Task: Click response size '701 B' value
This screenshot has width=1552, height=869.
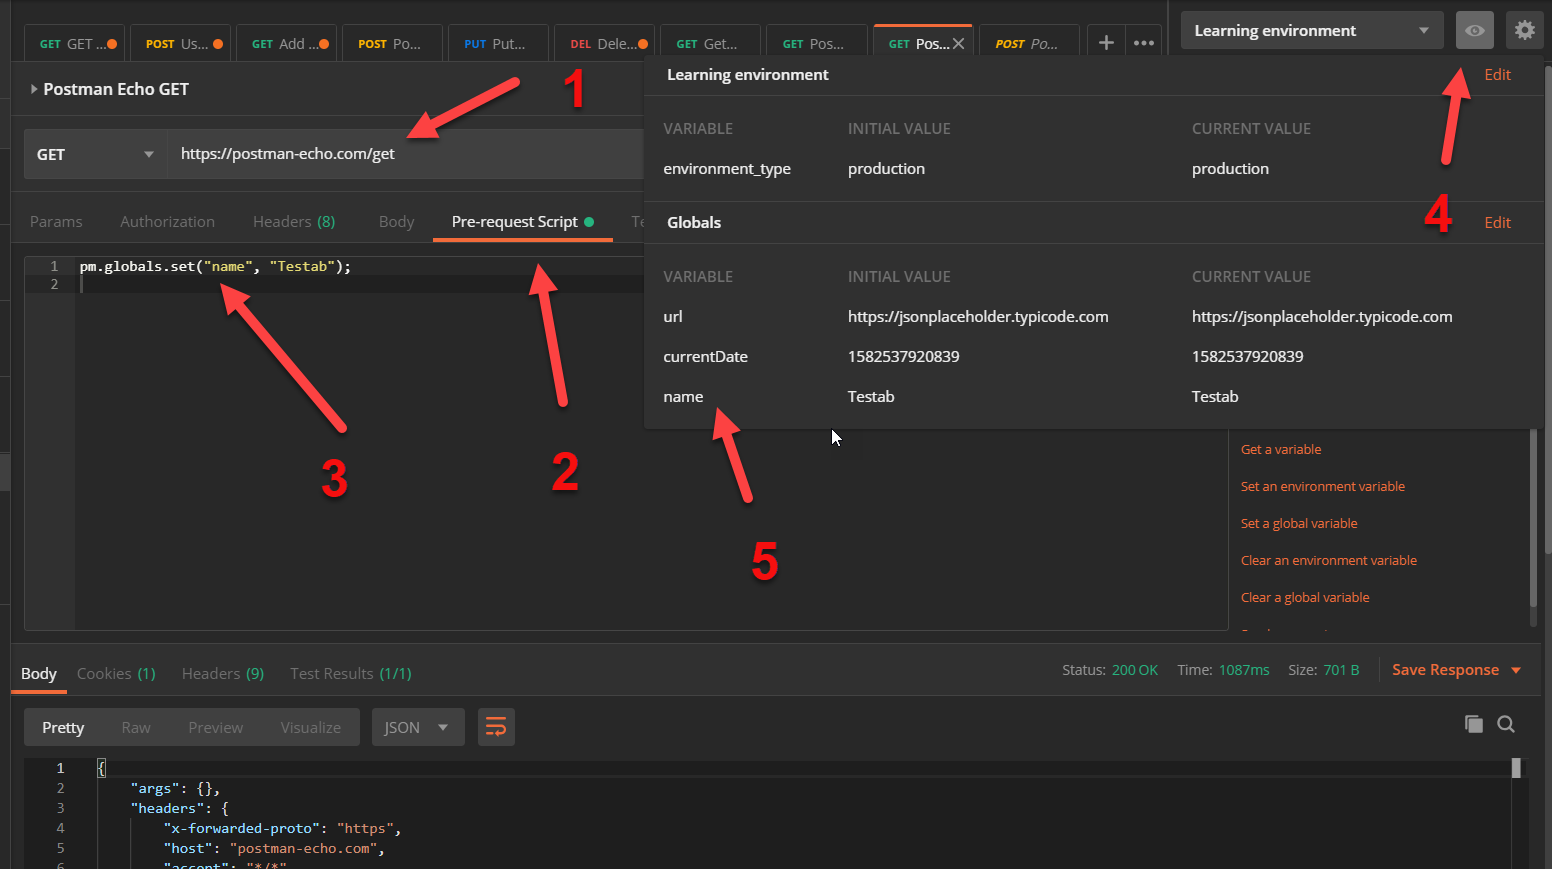Action: tap(1341, 670)
